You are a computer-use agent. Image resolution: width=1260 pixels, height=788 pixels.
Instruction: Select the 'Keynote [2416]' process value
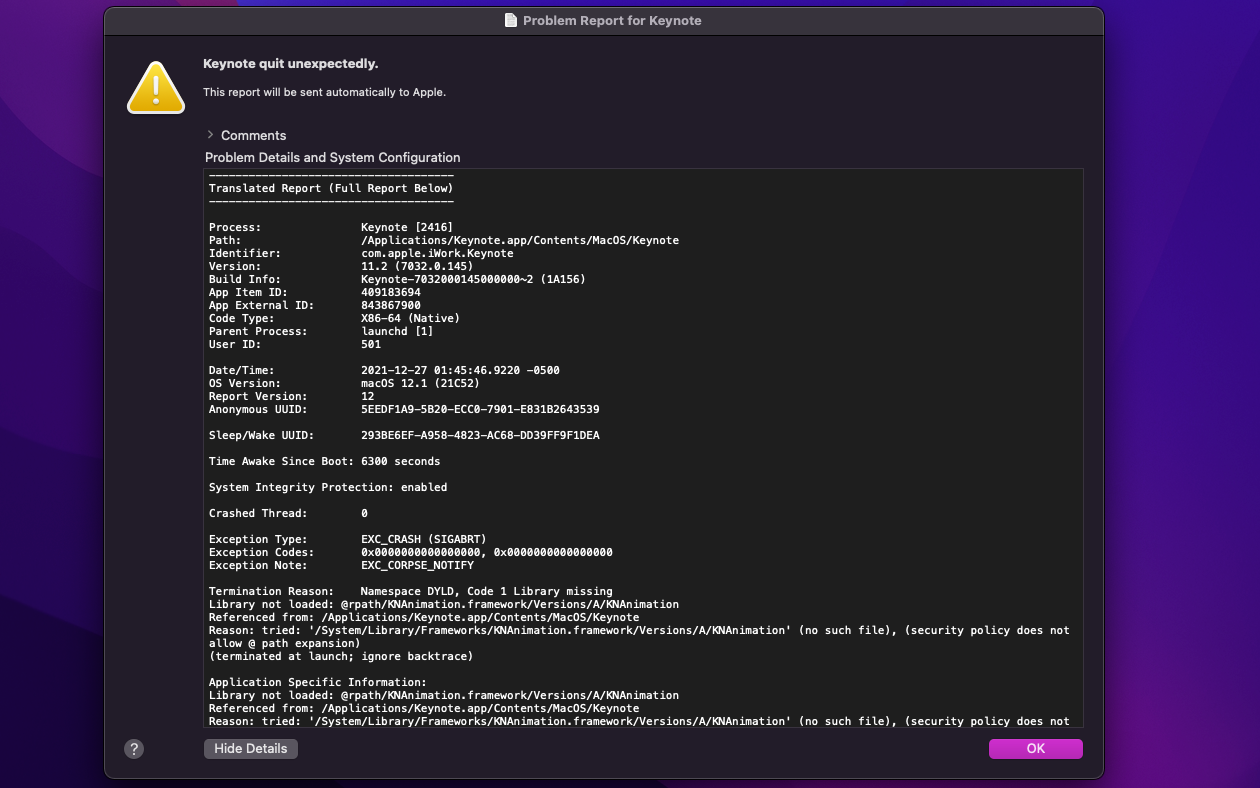tap(407, 227)
